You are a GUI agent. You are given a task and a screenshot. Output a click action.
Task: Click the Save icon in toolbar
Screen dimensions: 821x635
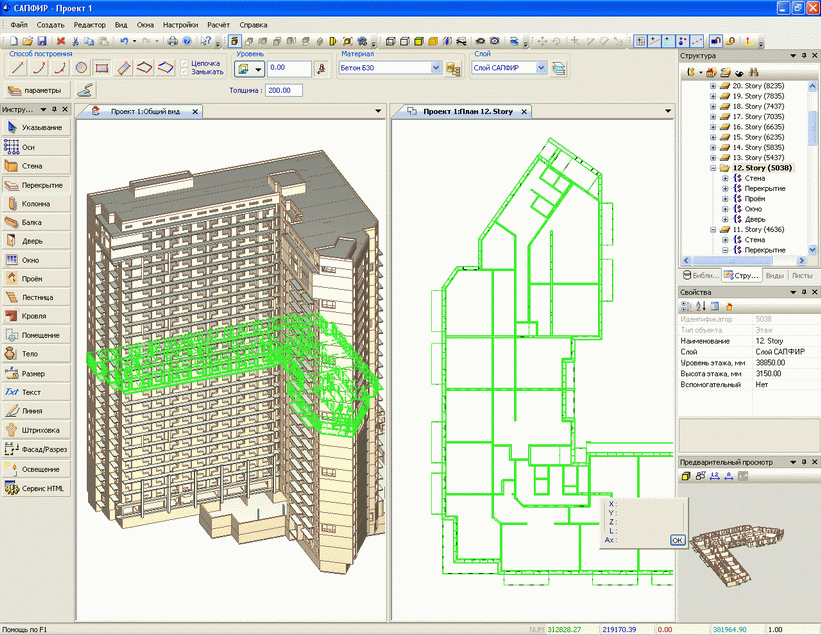point(42,41)
